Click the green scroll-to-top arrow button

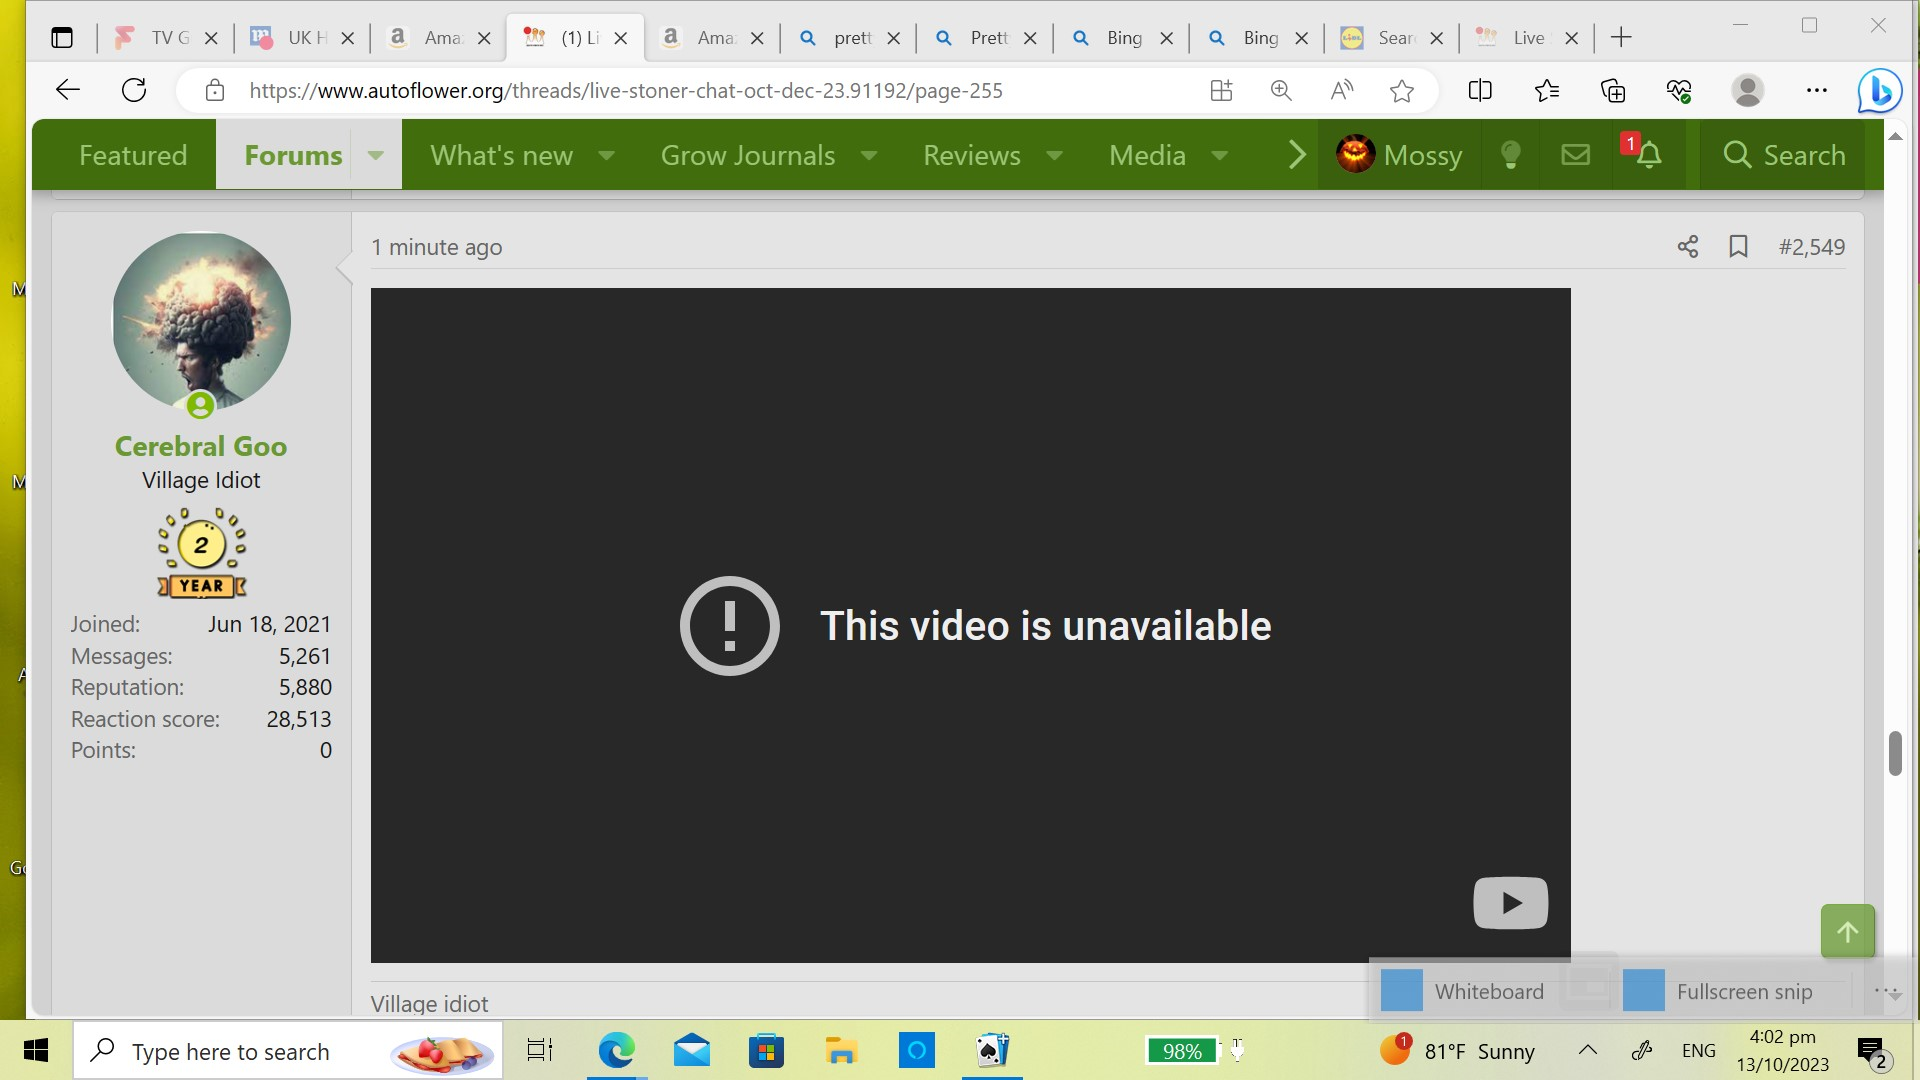pyautogui.click(x=1847, y=932)
